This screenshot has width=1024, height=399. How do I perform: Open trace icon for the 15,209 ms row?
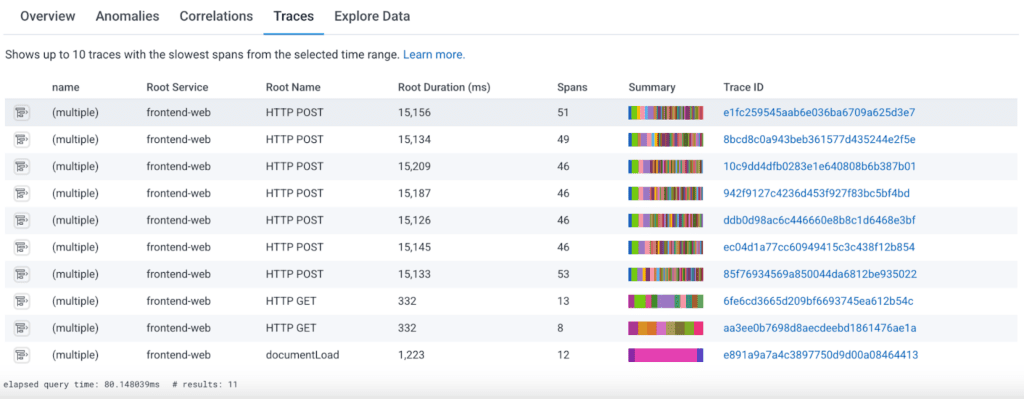click(x=21, y=167)
